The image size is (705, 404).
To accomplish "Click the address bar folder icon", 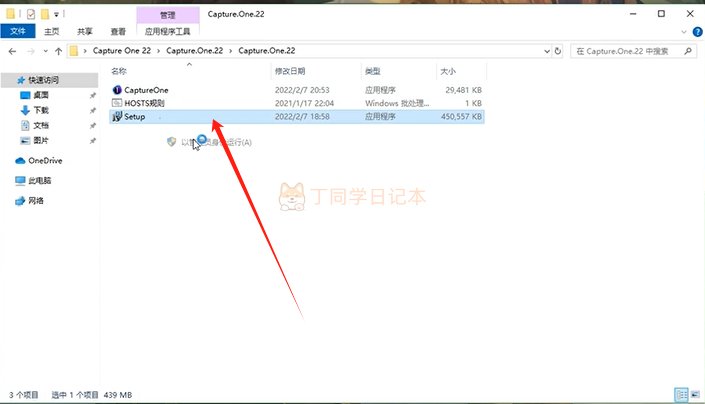I will tap(74, 51).
